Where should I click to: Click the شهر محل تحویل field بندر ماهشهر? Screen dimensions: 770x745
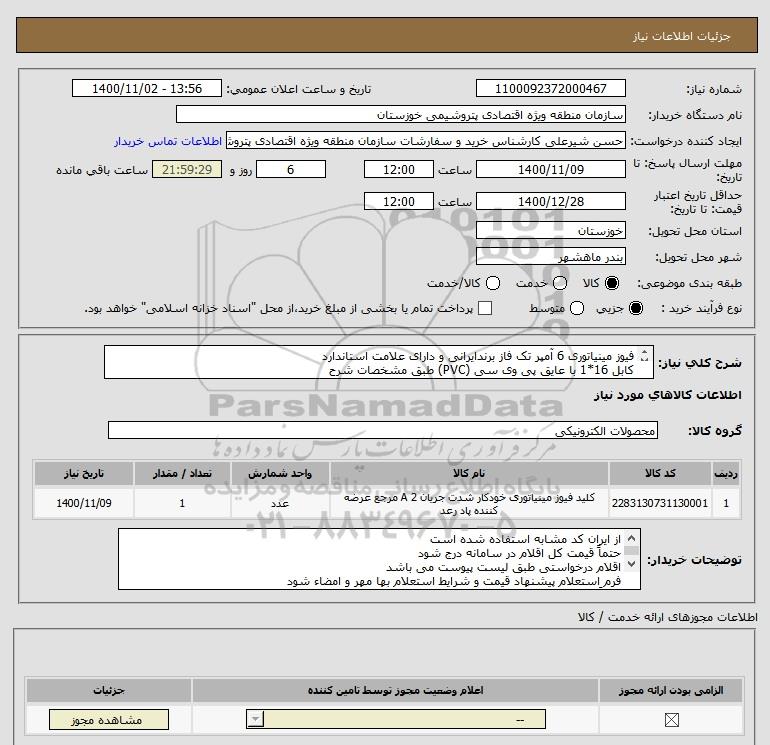tap(550, 256)
